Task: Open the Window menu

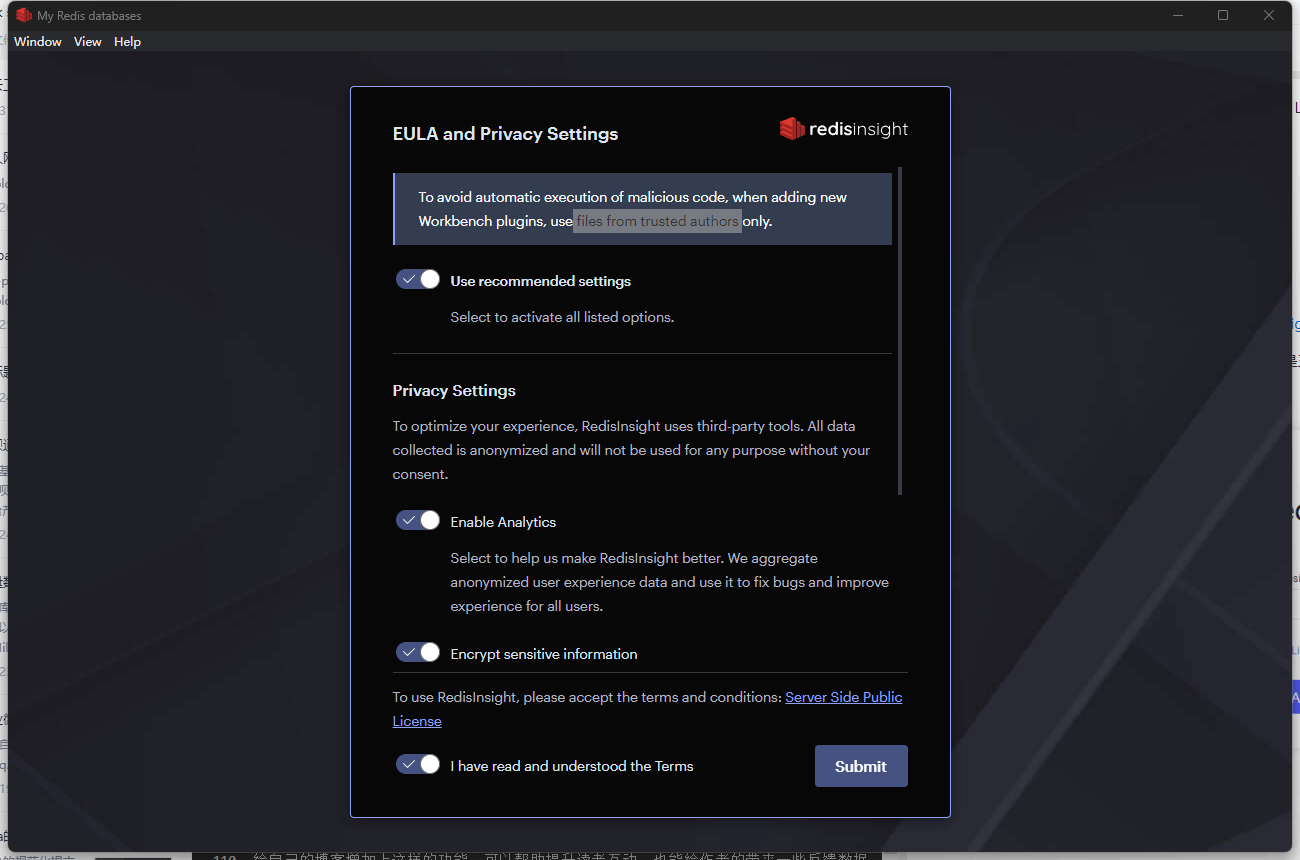Action: coord(38,42)
